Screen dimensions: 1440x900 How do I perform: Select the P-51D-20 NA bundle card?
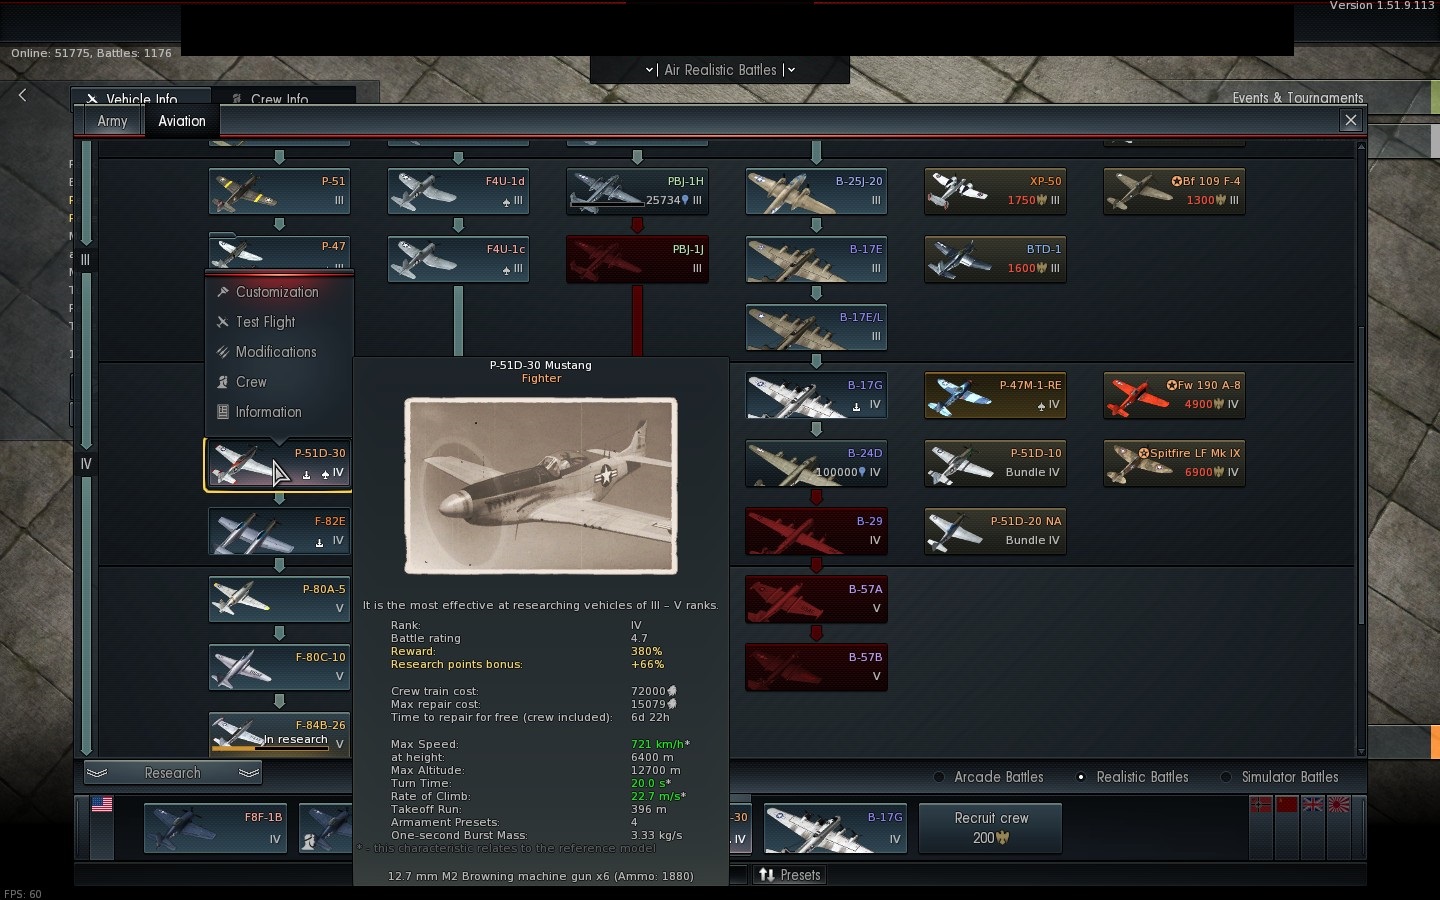pos(995,531)
